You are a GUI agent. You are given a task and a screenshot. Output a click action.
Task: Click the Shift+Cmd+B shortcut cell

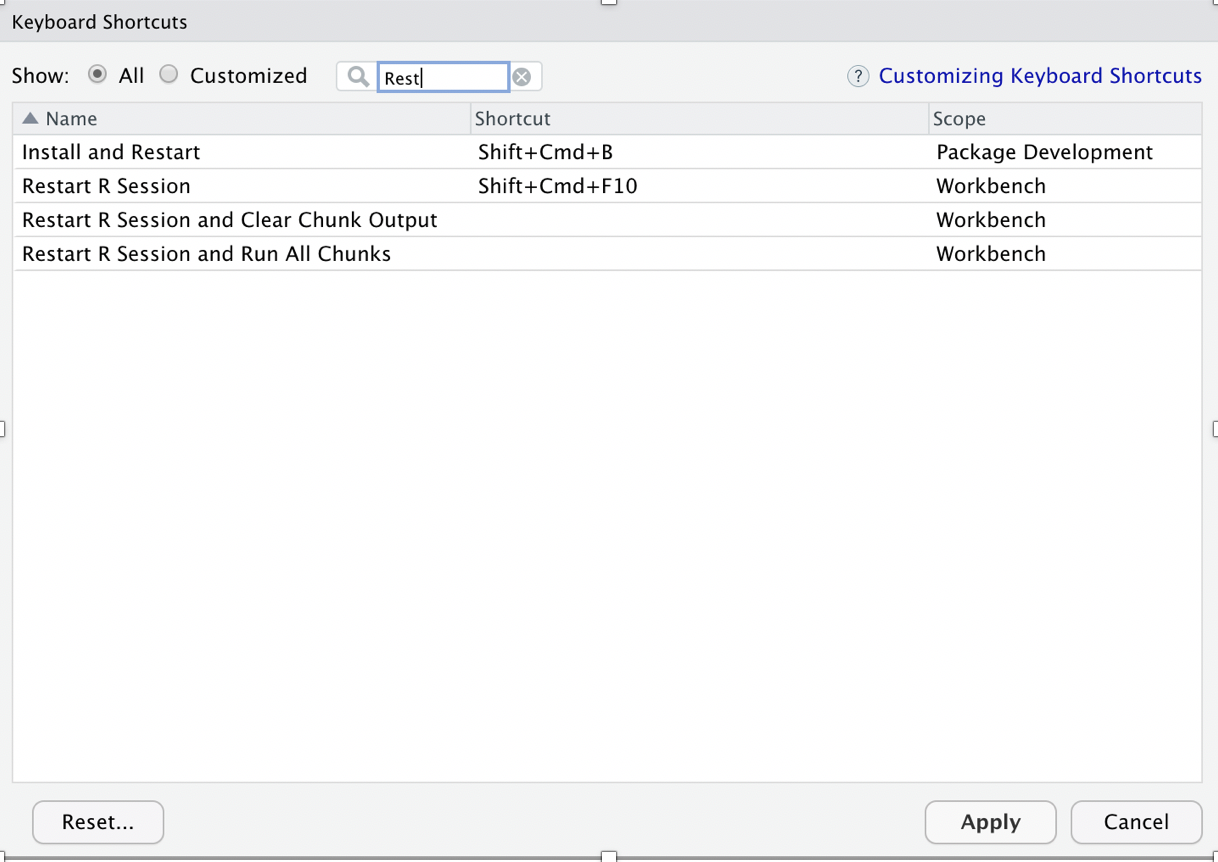point(546,152)
